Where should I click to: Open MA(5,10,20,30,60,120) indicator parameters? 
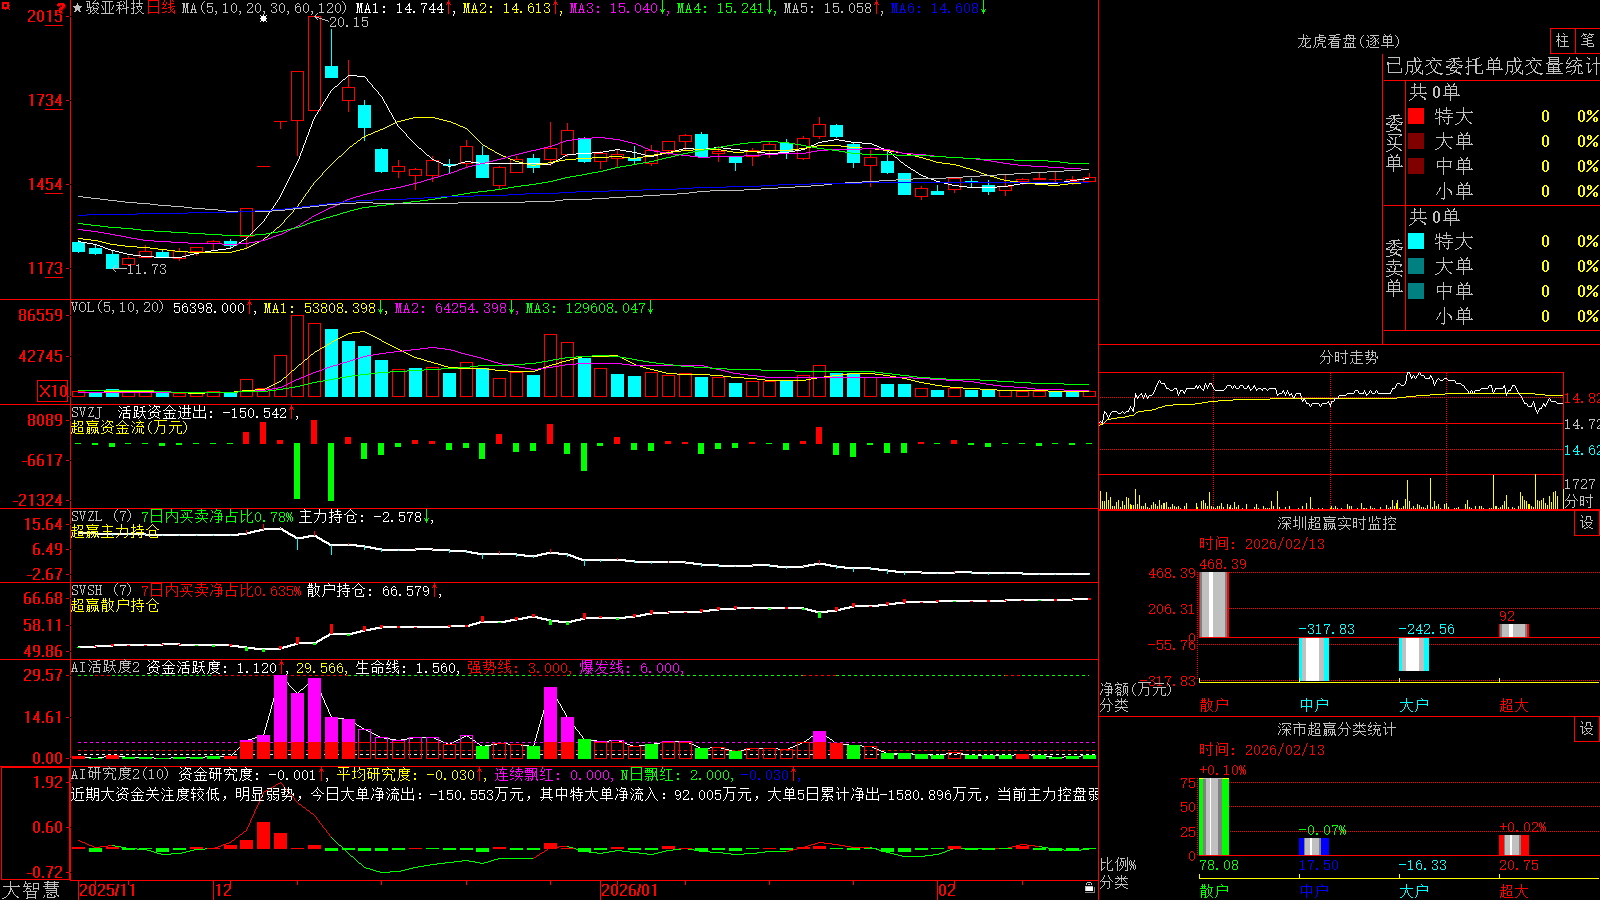[263, 8]
